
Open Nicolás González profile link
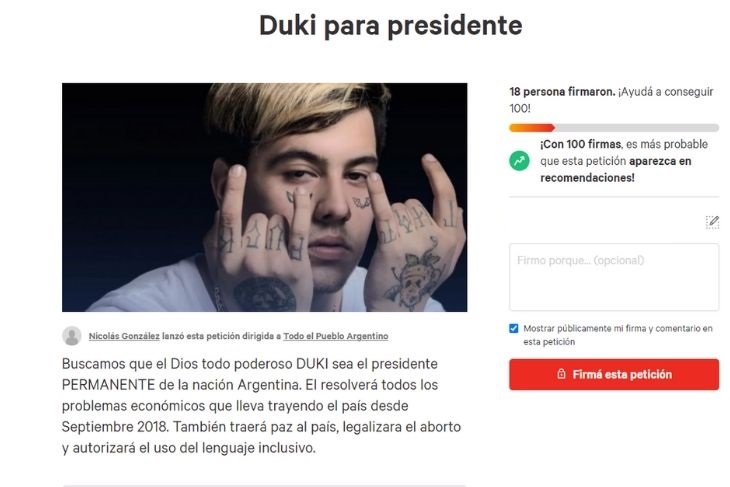(x=124, y=336)
